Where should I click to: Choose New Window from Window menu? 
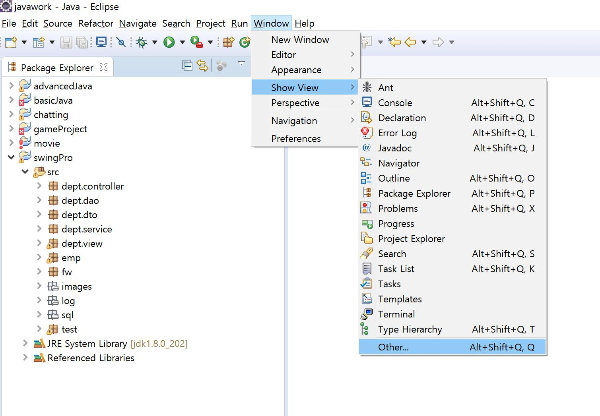pyautogui.click(x=305, y=39)
